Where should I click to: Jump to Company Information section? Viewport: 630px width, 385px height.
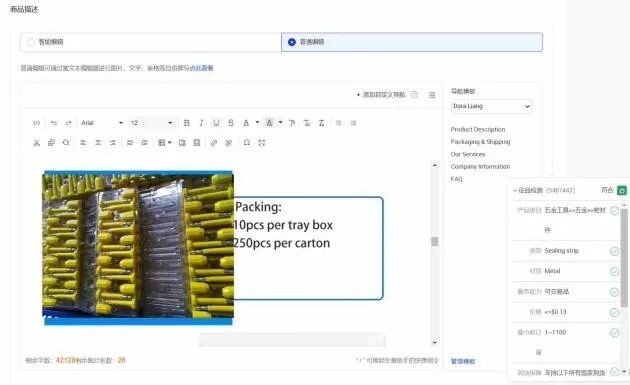click(x=480, y=166)
